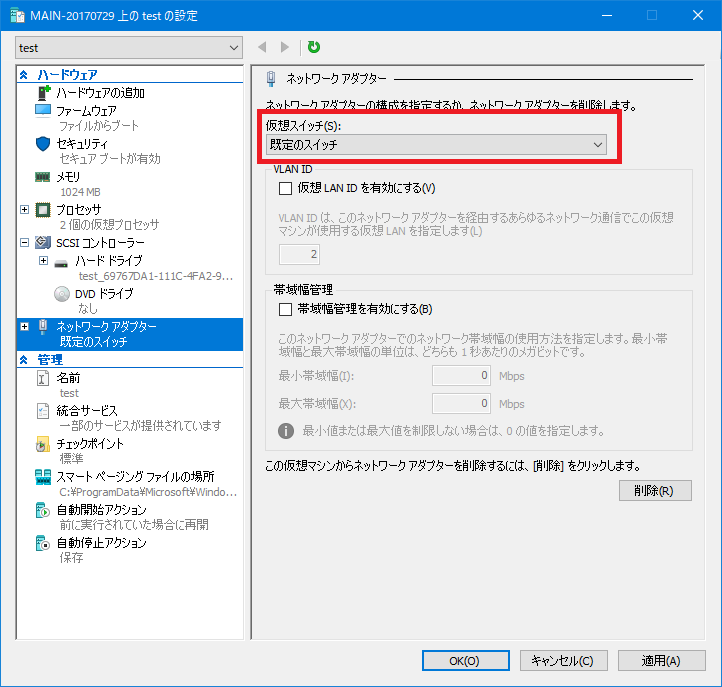Click the info icon near bandwidth note

(x=286, y=431)
